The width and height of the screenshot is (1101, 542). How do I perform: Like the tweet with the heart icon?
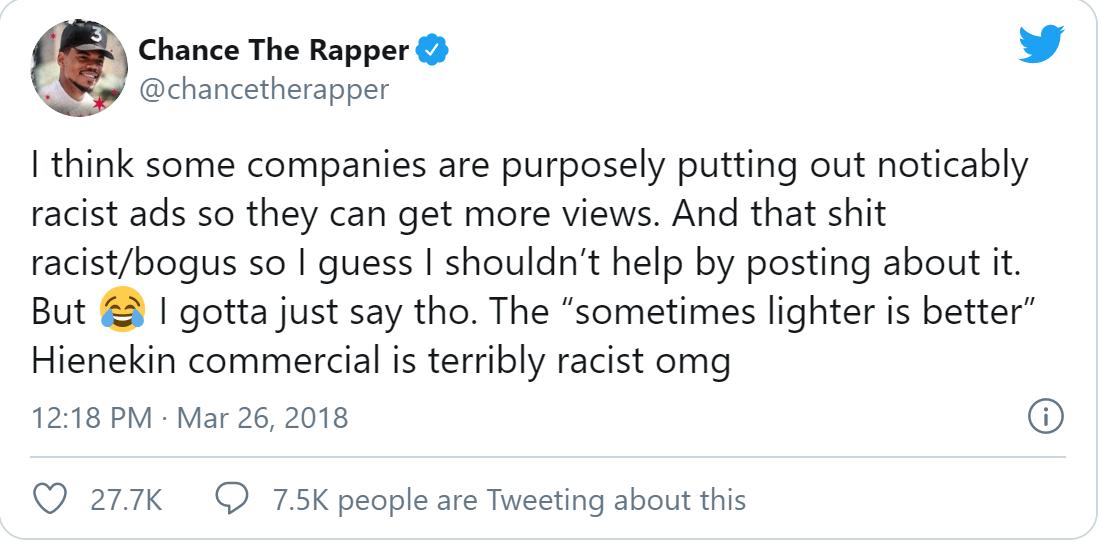(x=50, y=499)
